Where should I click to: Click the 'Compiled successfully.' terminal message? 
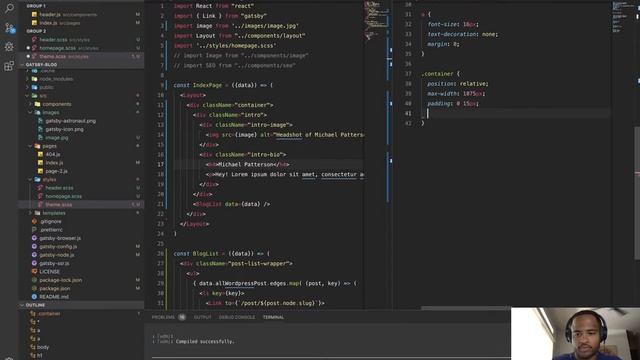[205, 341]
